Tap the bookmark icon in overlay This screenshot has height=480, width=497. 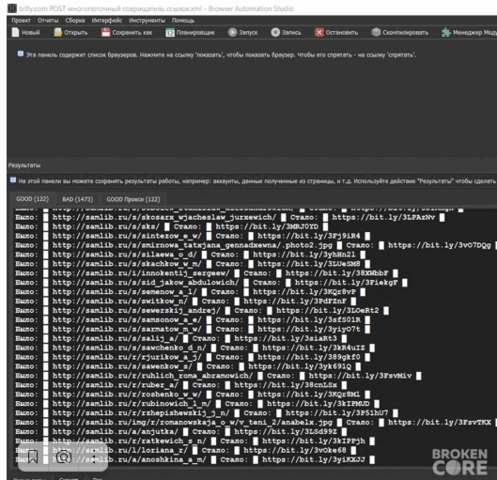click(x=33, y=457)
